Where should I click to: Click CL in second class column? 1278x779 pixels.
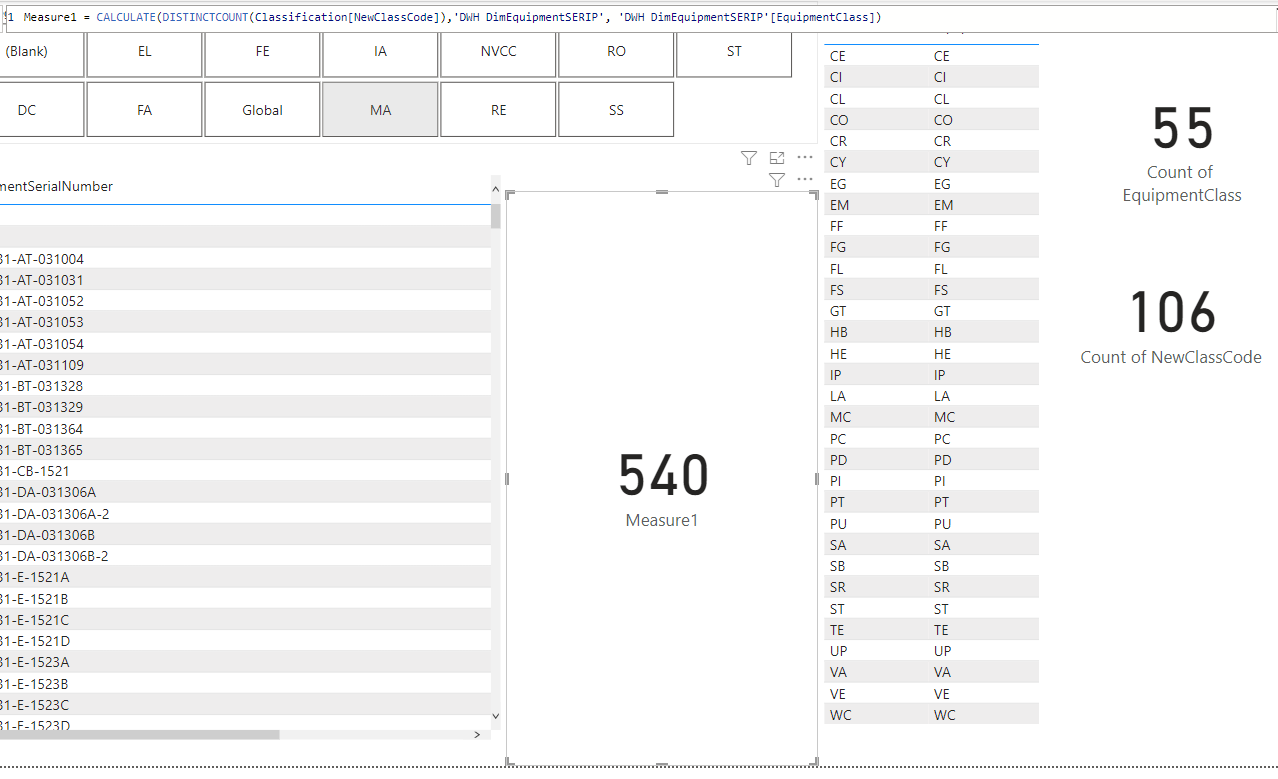[x=941, y=99]
